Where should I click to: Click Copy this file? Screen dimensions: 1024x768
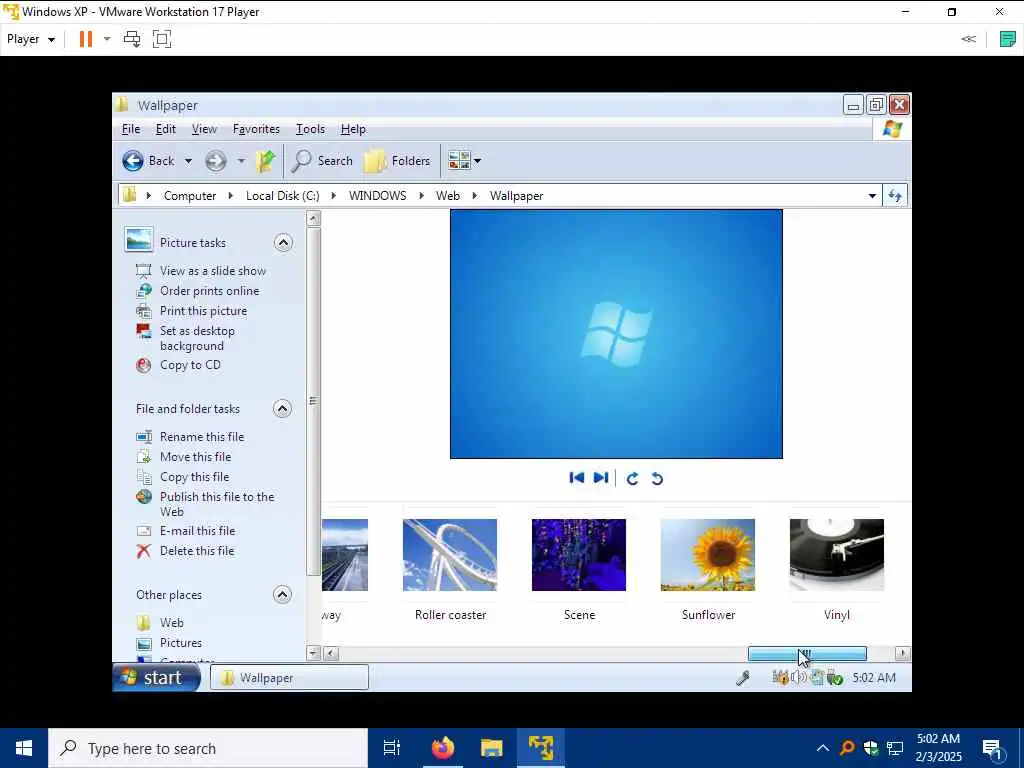coord(195,477)
